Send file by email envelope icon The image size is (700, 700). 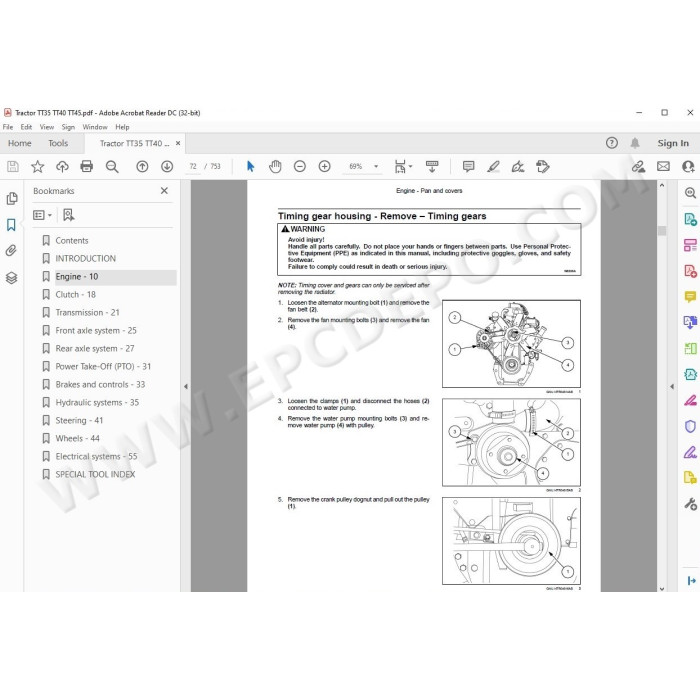click(x=663, y=167)
